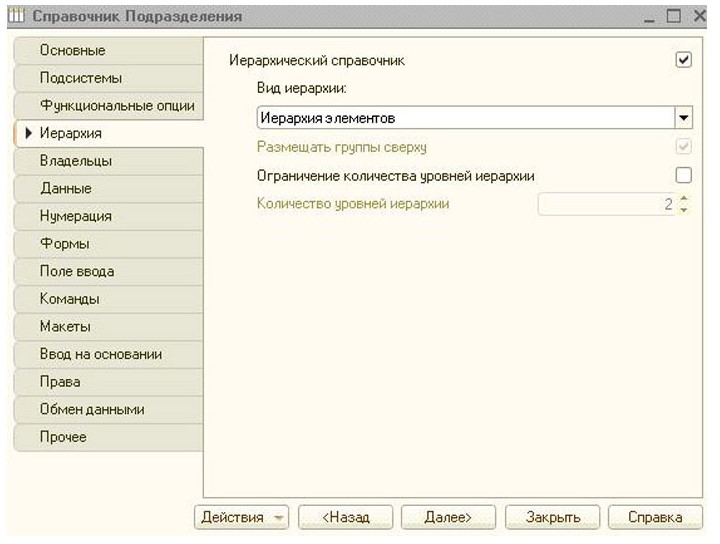Image resolution: width=720 pixels, height=544 pixels.
Task: Select the Формы tab
Action: point(65,243)
